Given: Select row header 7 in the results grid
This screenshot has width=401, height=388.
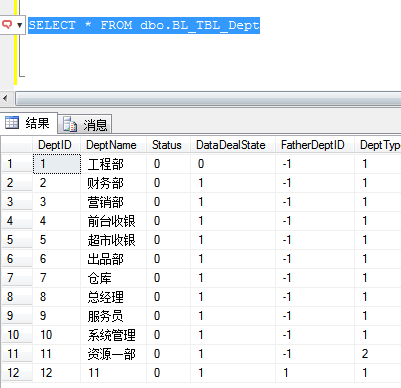Looking at the screenshot, I should click(x=17, y=278).
